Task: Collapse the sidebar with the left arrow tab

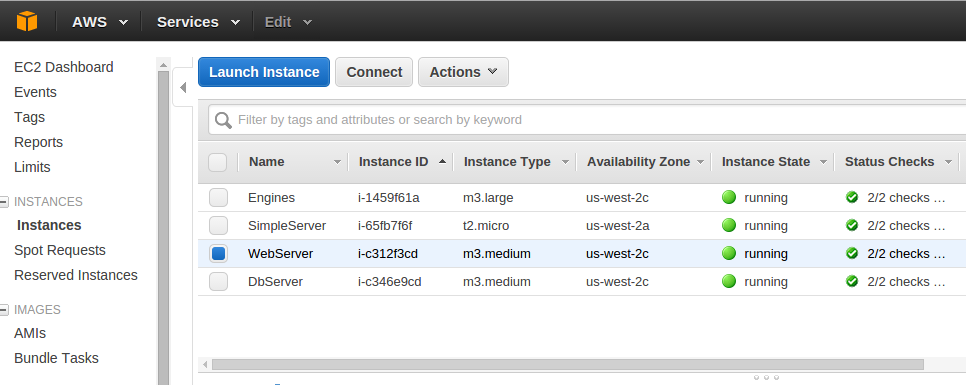Action: pos(182,87)
